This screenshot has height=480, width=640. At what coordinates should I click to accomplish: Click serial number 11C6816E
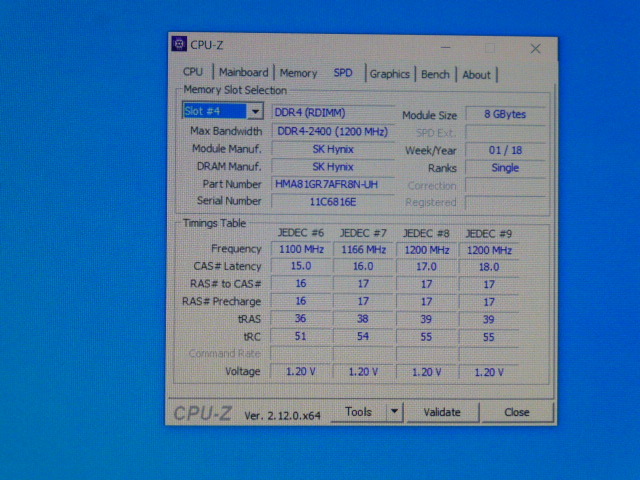coord(332,202)
